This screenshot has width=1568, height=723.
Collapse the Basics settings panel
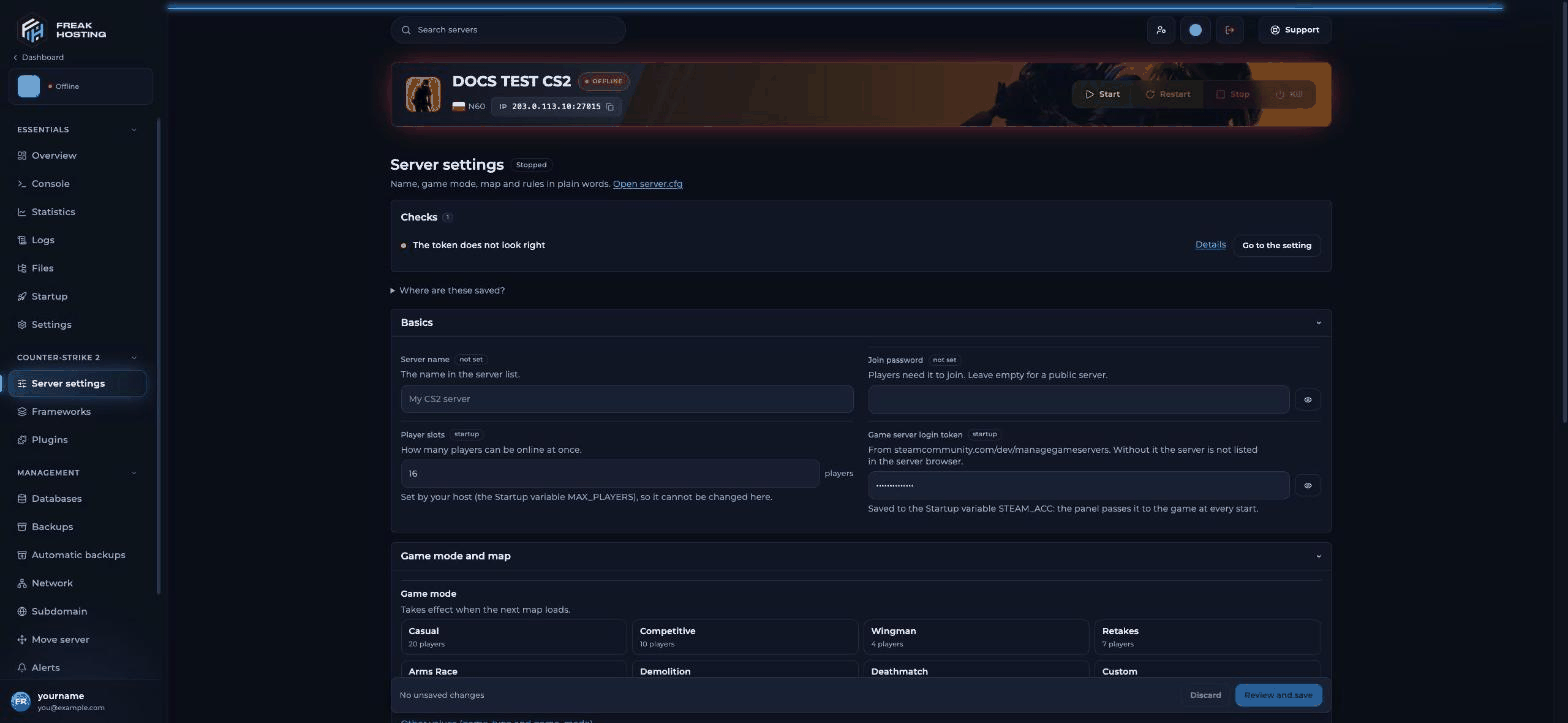point(1318,323)
